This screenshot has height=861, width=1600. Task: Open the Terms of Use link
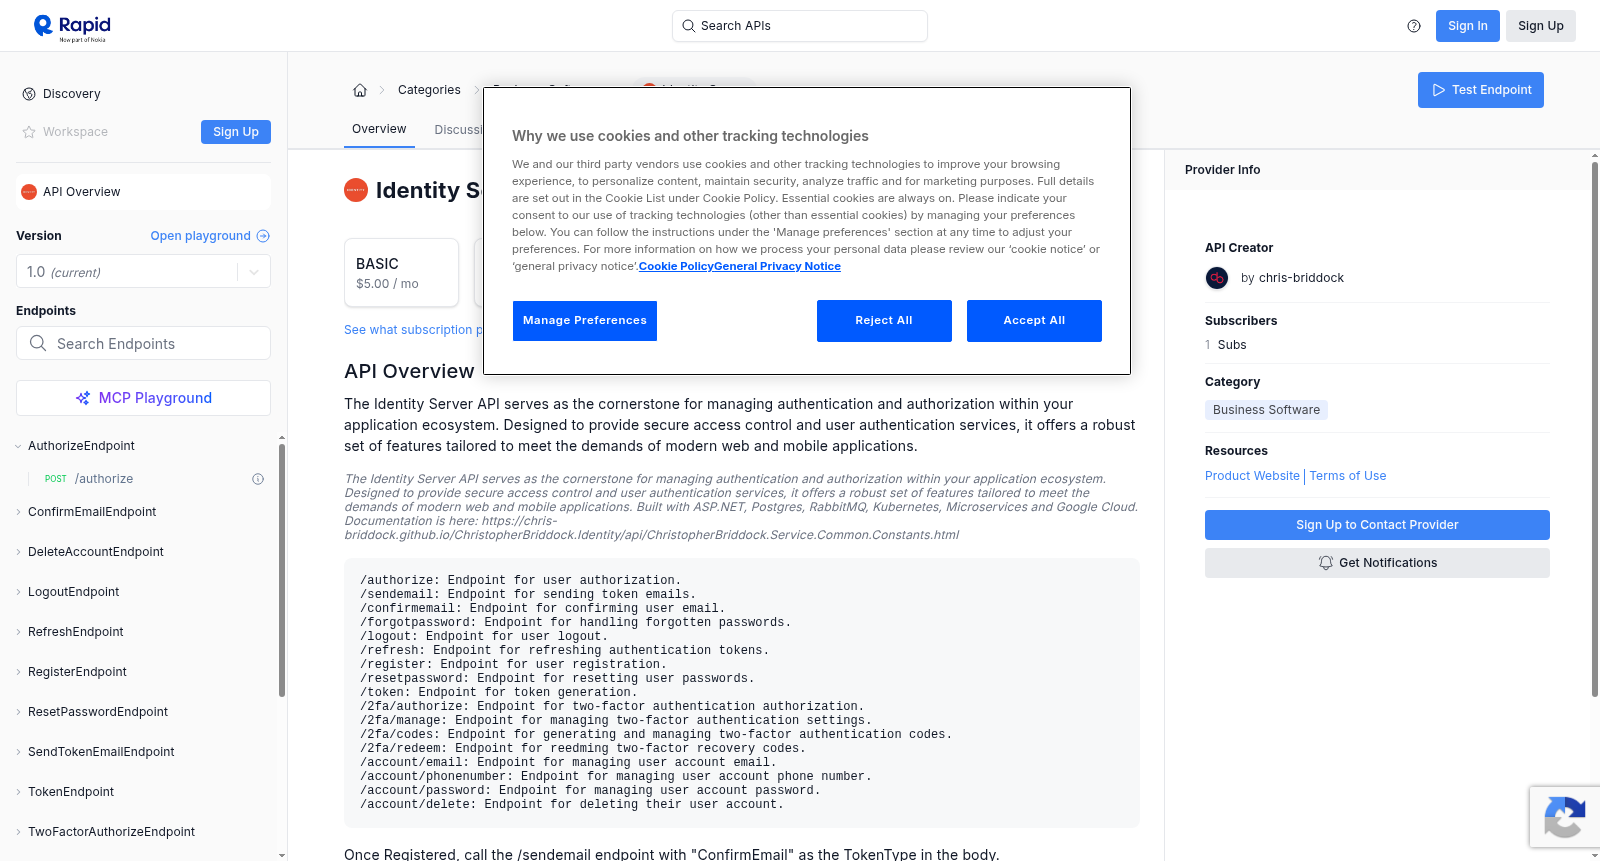[x=1348, y=476]
